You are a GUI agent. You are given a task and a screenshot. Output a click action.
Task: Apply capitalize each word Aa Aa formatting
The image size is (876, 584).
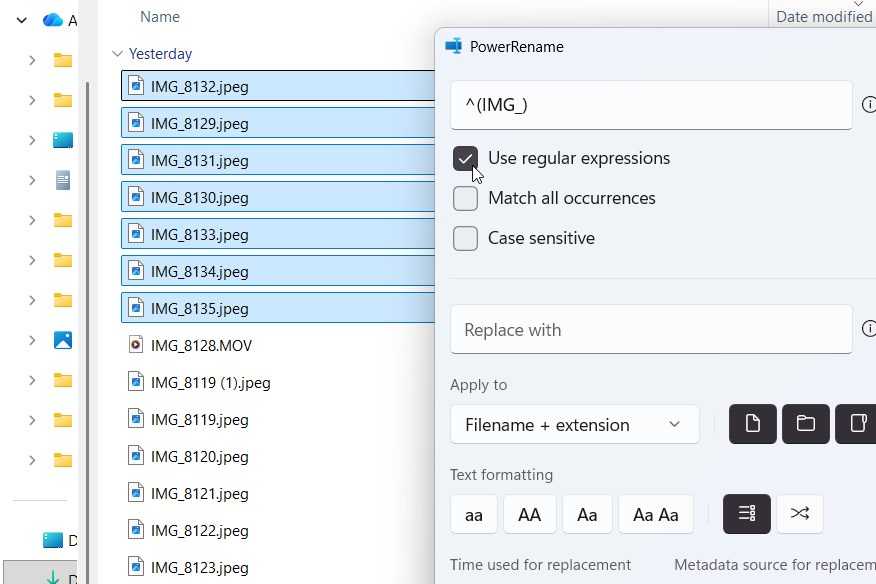click(656, 514)
